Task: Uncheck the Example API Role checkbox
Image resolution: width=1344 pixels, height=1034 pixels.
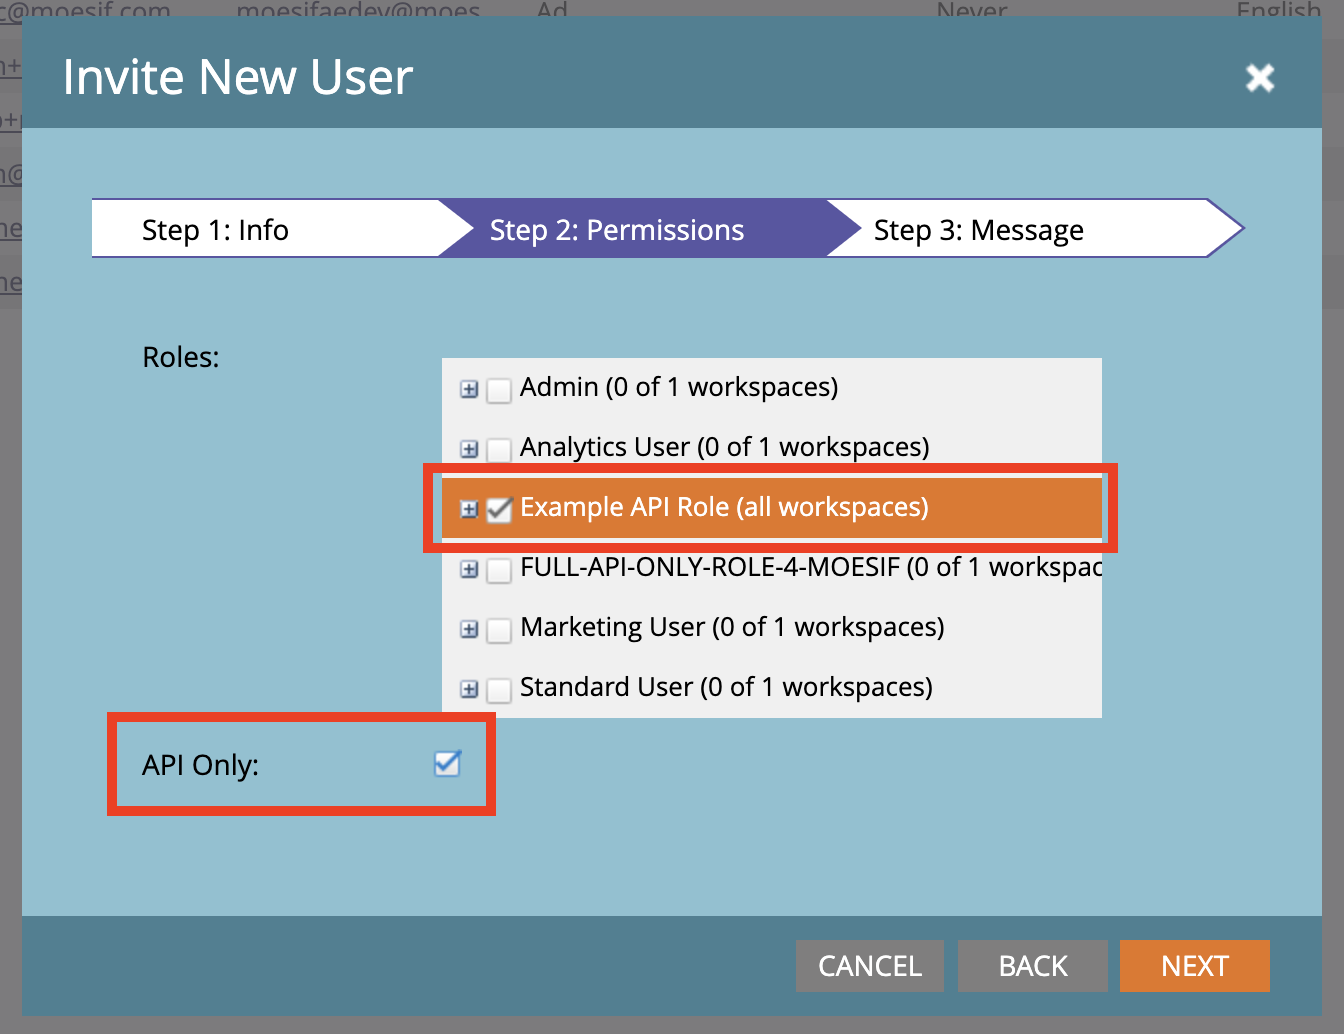Action: click(499, 509)
